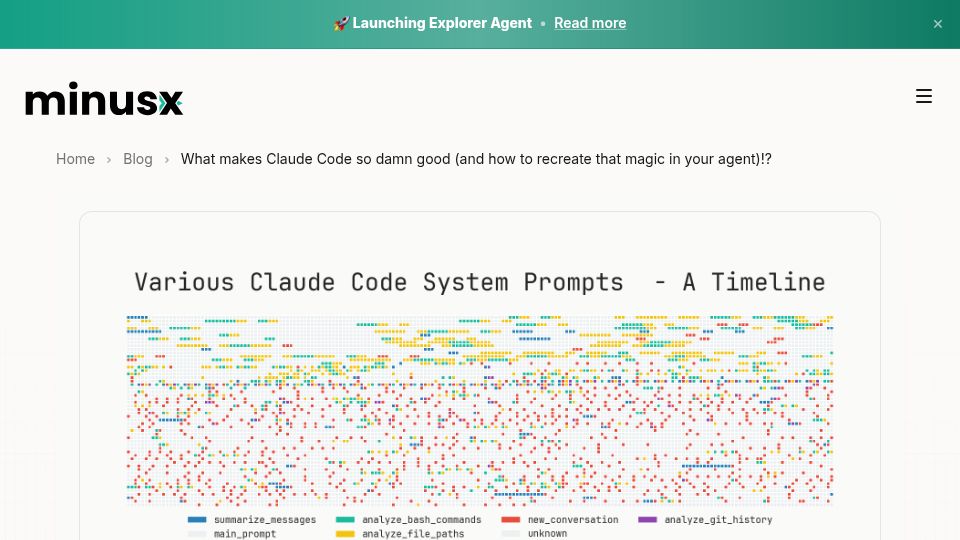The image size is (960, 540).
Task: Click the purple analyze_git_history legend swatch
Action: click(x=648, y=520)
